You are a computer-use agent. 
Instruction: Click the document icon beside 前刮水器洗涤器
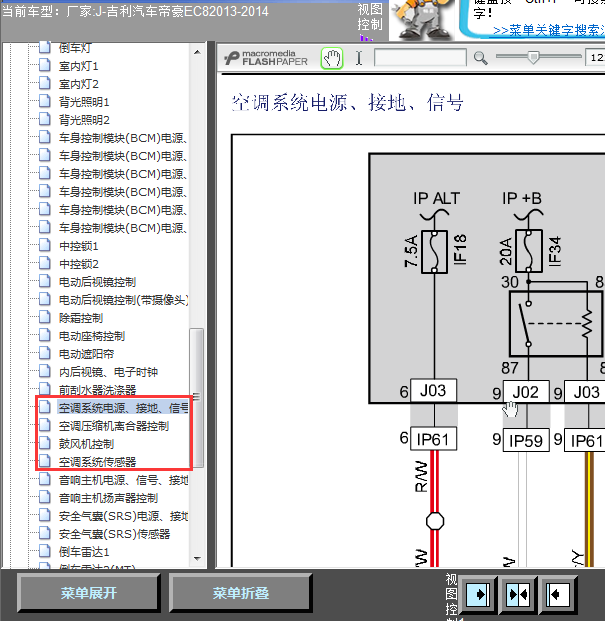[45, 389]
